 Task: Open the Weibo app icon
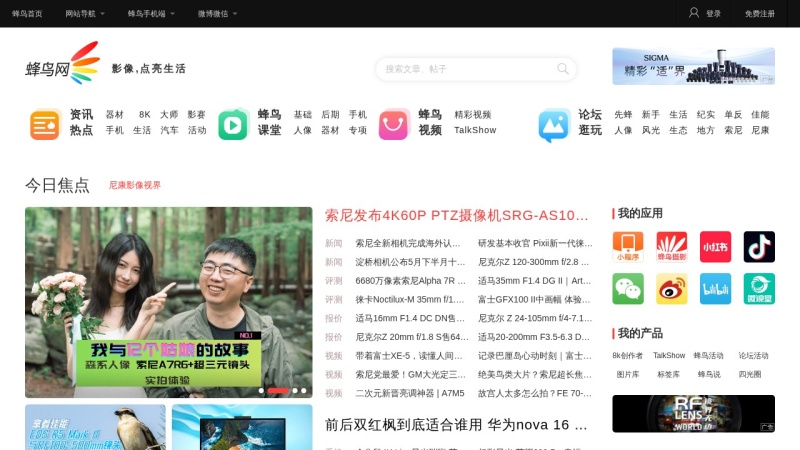(671, 289)
